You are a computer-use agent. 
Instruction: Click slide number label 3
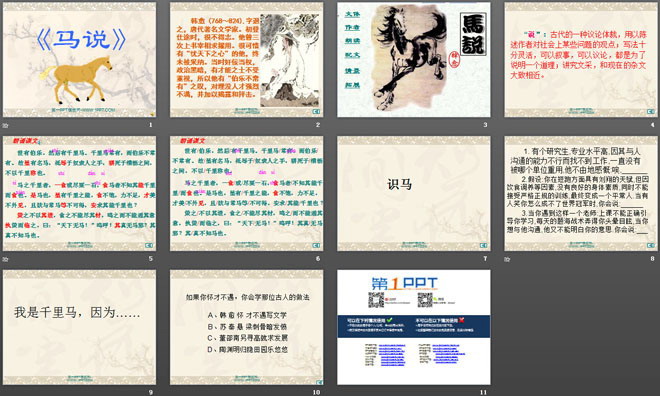point(485,125)
